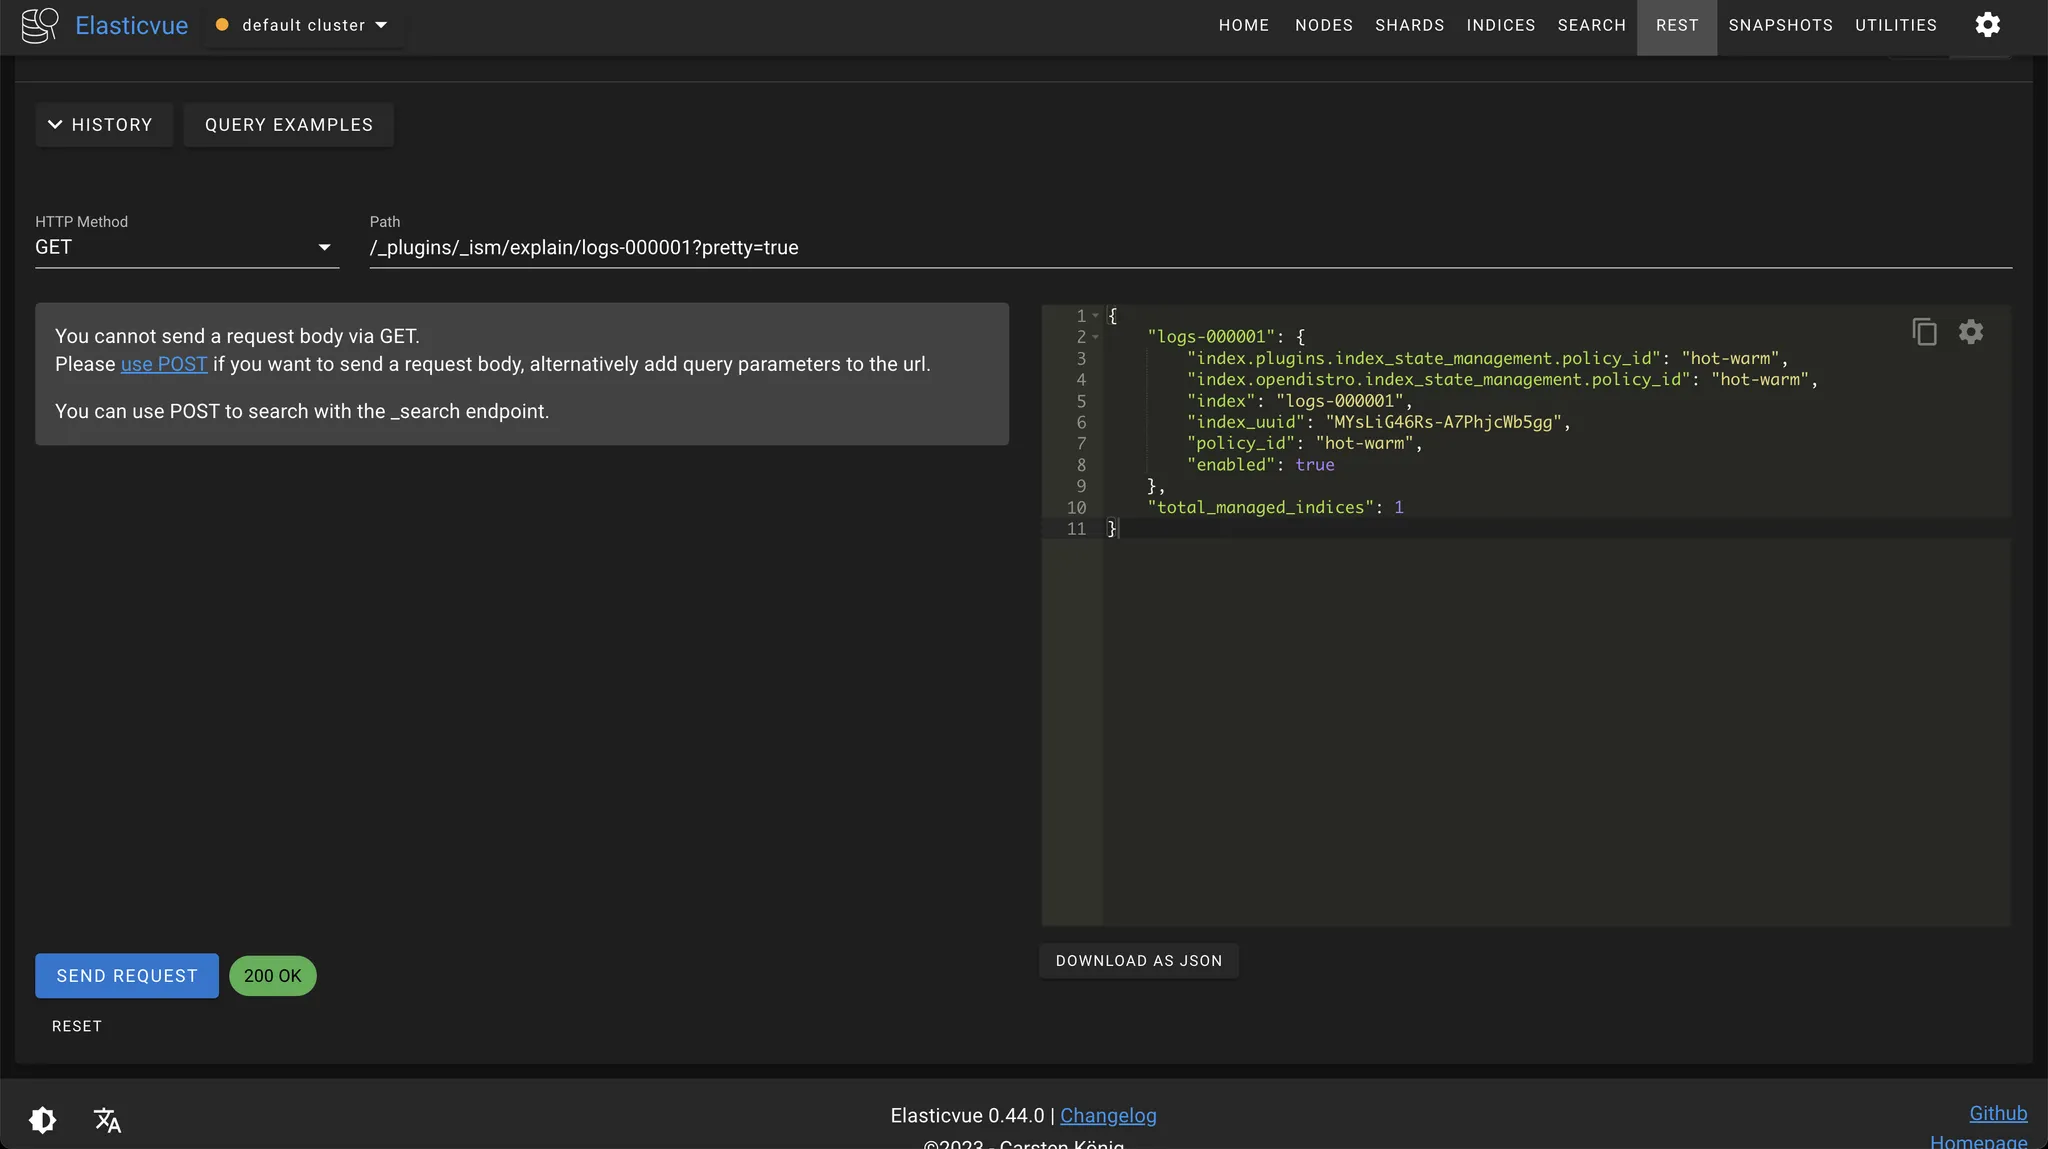
Task: Click Download as JSON button
Action: pyautogui.click(x=1138, y=961)
